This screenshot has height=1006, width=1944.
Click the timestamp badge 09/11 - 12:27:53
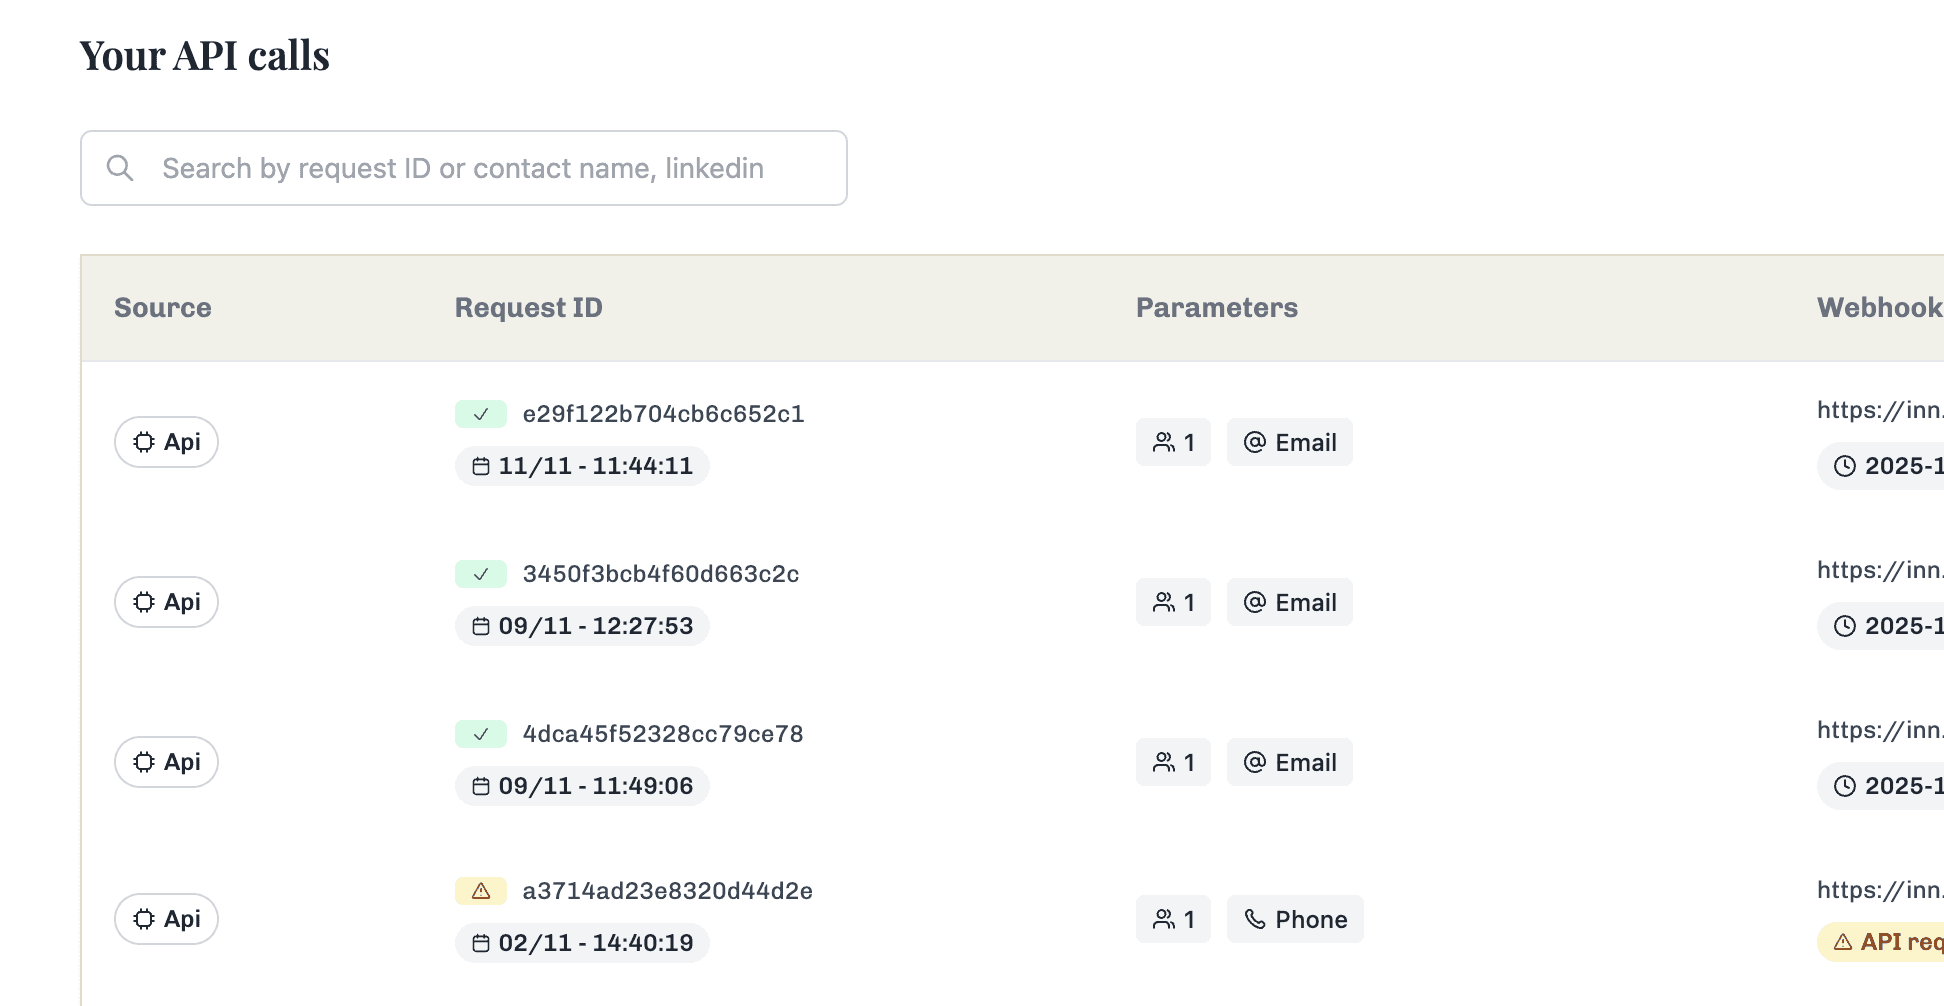coord(582,626)
